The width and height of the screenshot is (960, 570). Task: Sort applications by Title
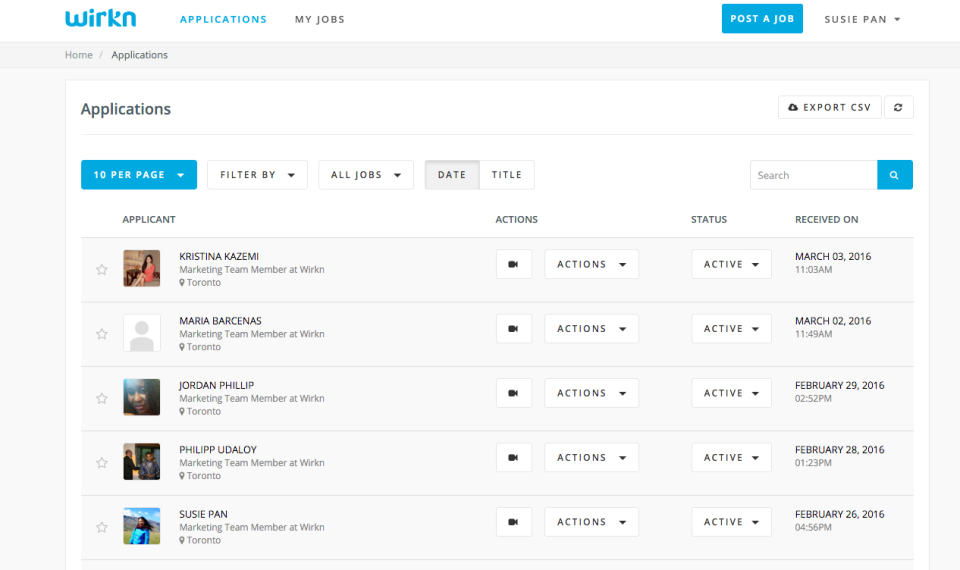pyautogui.click(x=507, y=175)
